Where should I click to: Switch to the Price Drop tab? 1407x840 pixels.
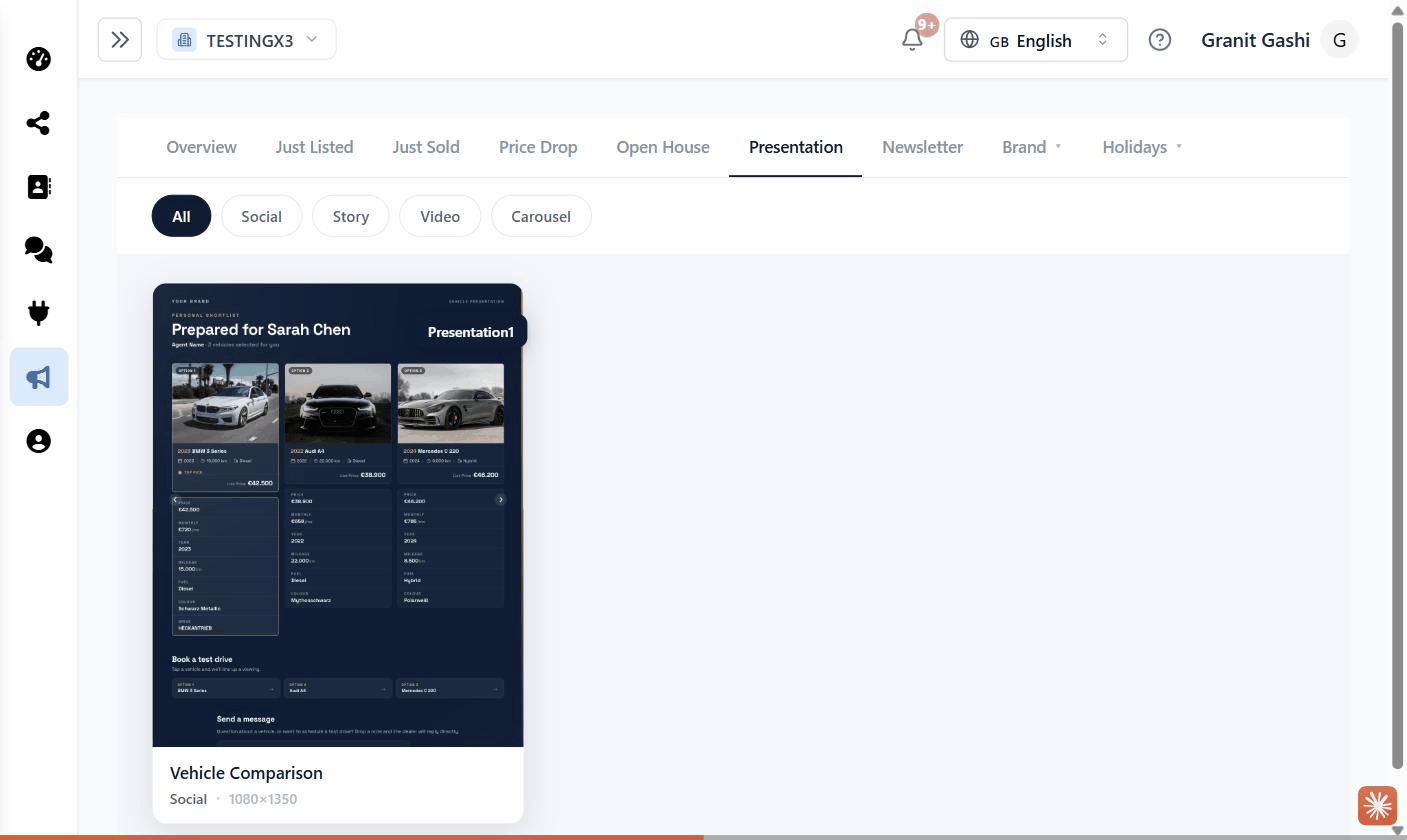(538, 147)
